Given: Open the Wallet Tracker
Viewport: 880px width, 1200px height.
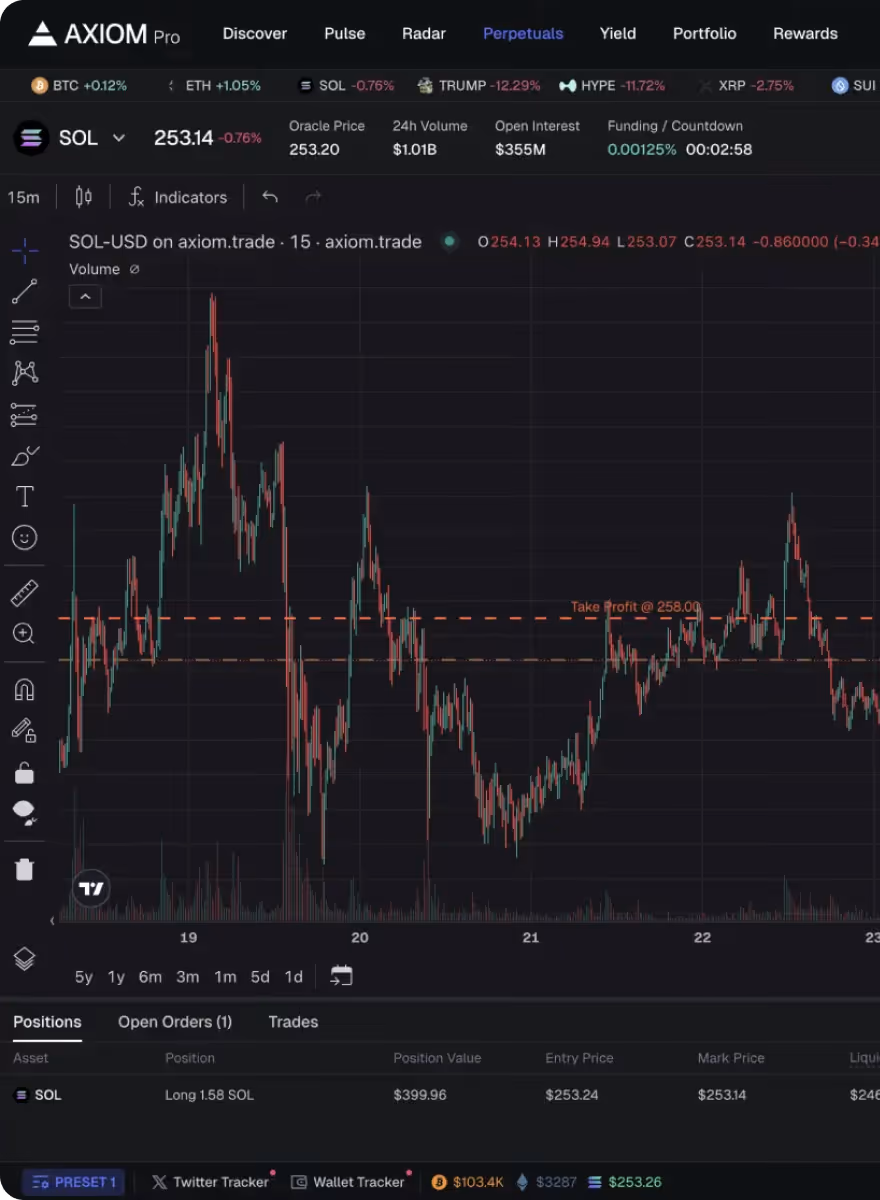Looking at the screenshot, I should click(x=349, y=1182).
